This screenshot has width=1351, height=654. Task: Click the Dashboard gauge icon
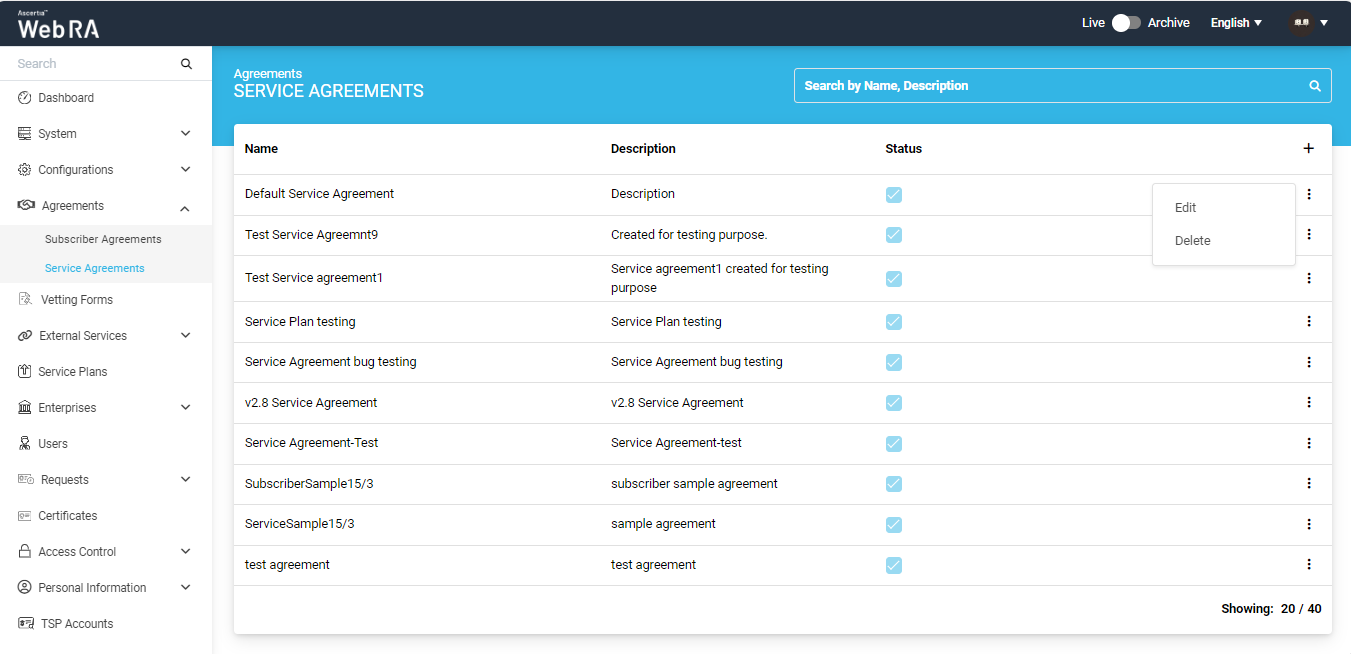click(25, 98)
